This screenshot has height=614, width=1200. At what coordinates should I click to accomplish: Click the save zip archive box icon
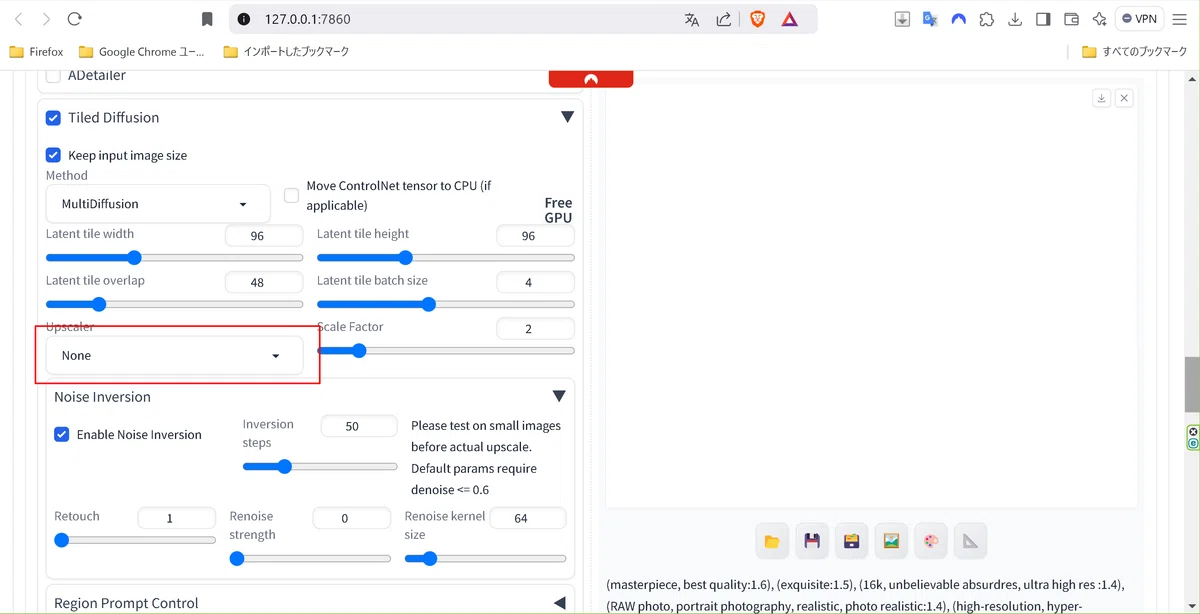pyautogui.click(x=851, y=541)
